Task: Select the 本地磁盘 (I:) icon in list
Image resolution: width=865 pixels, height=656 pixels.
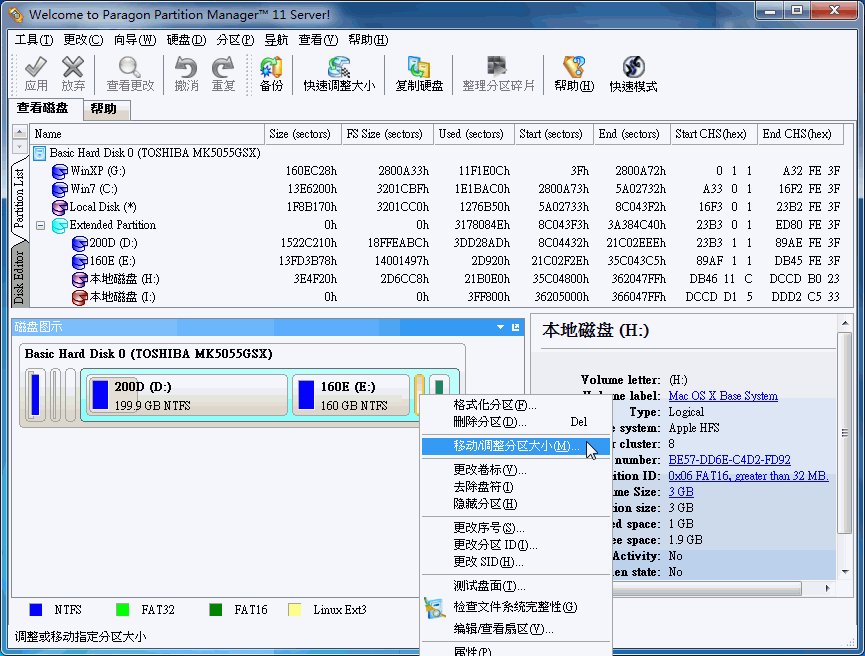Action: (80, 298)
